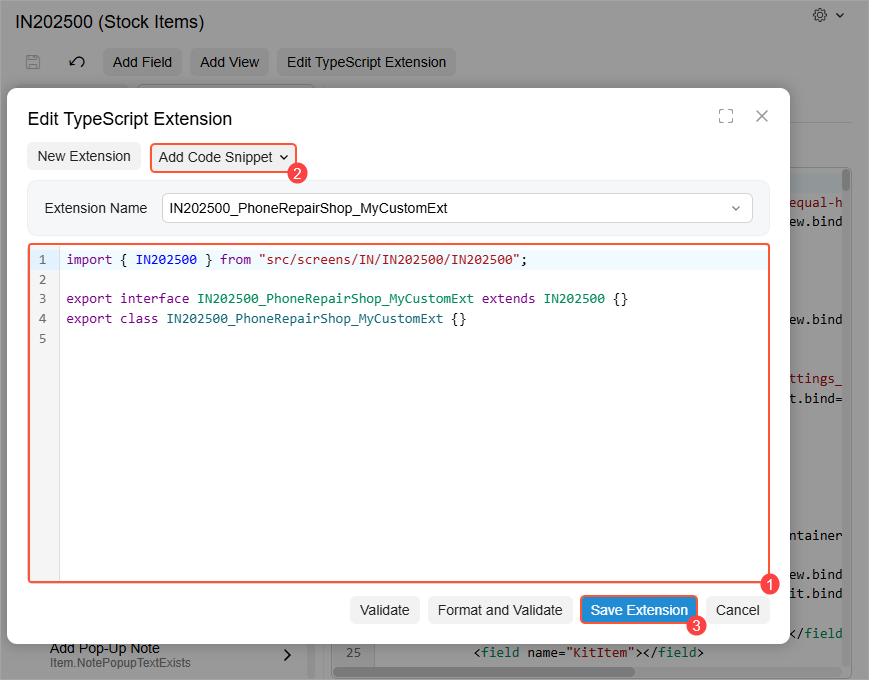Viewport: 869px width, 680px height.
Task: Open the settings gear menu
Action: coord(820,15)
